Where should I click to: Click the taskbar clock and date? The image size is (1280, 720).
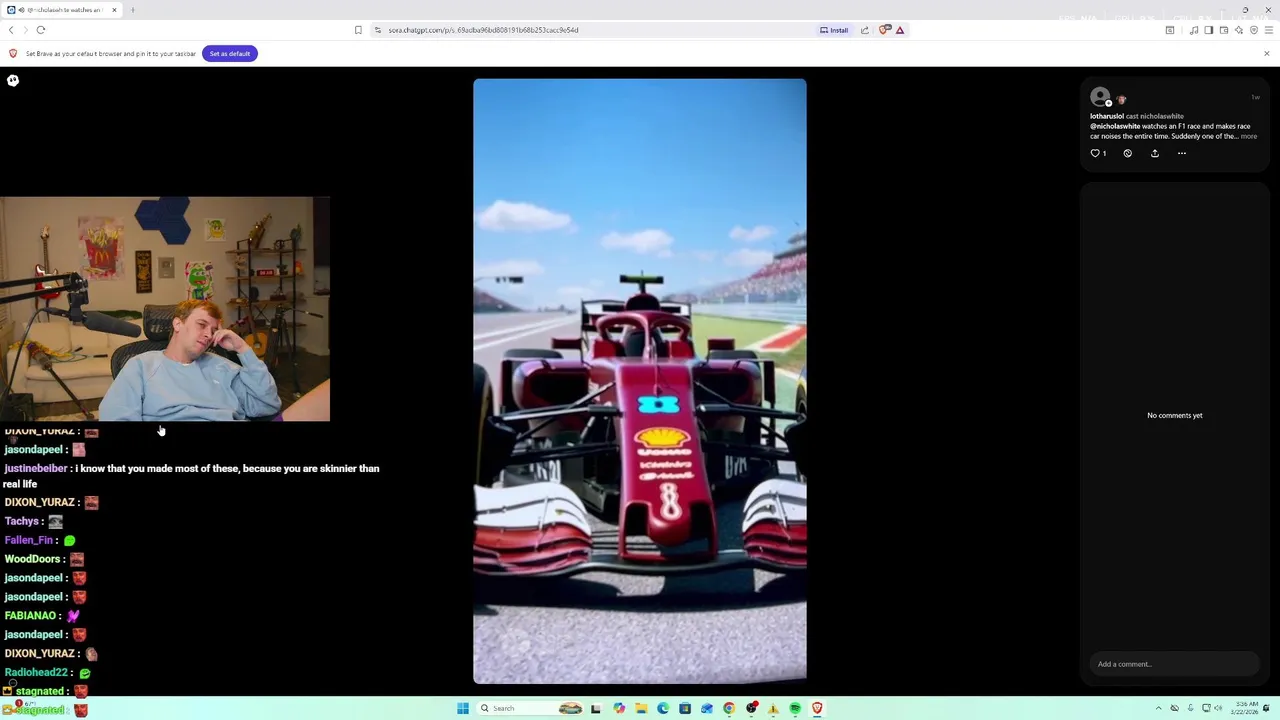(x=1246, y=708)
